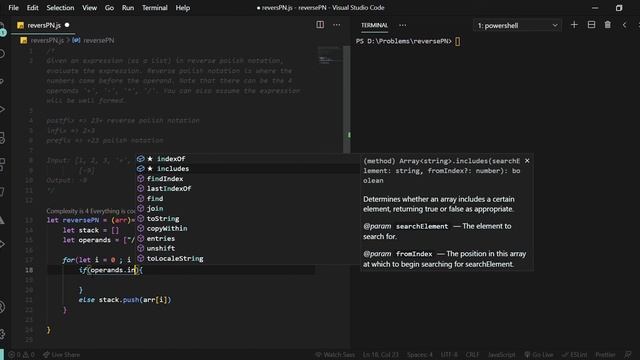640x360 pixels.
Task: Open the Selection menu
Action: point(60,8)
